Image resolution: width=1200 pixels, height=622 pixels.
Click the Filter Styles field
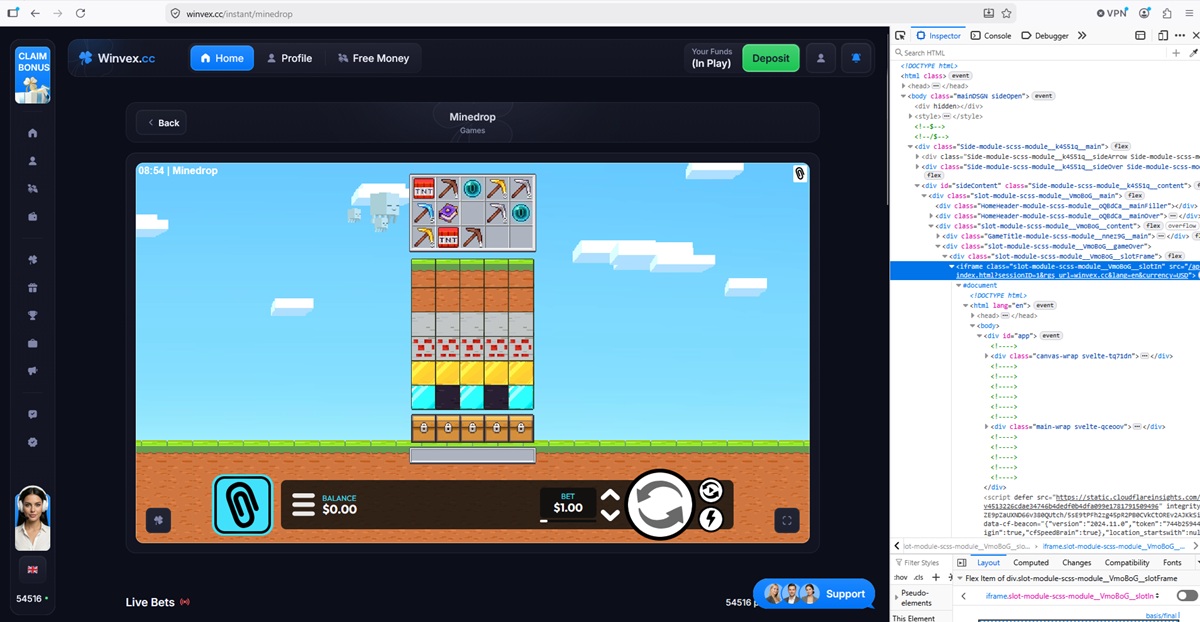[919, 562]
